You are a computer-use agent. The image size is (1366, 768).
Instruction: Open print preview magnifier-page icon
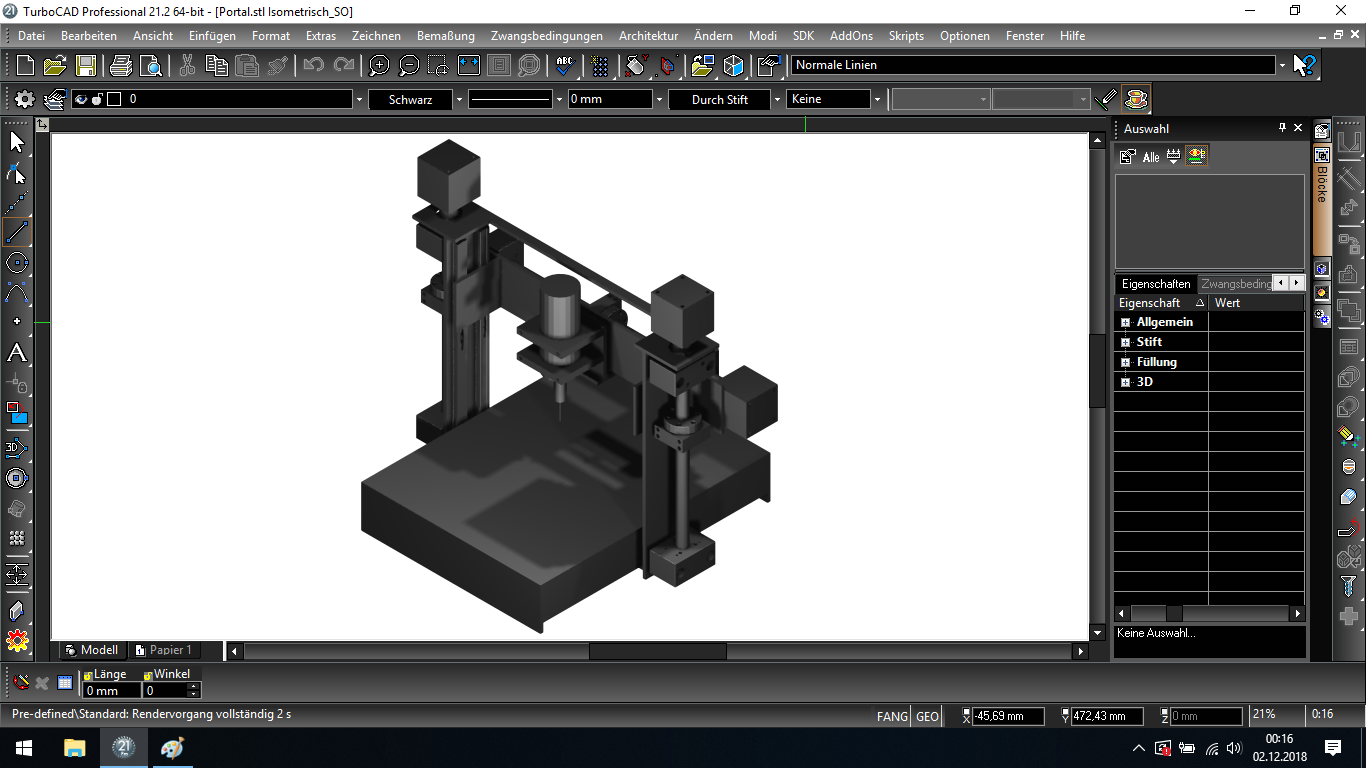pos(151,66)
